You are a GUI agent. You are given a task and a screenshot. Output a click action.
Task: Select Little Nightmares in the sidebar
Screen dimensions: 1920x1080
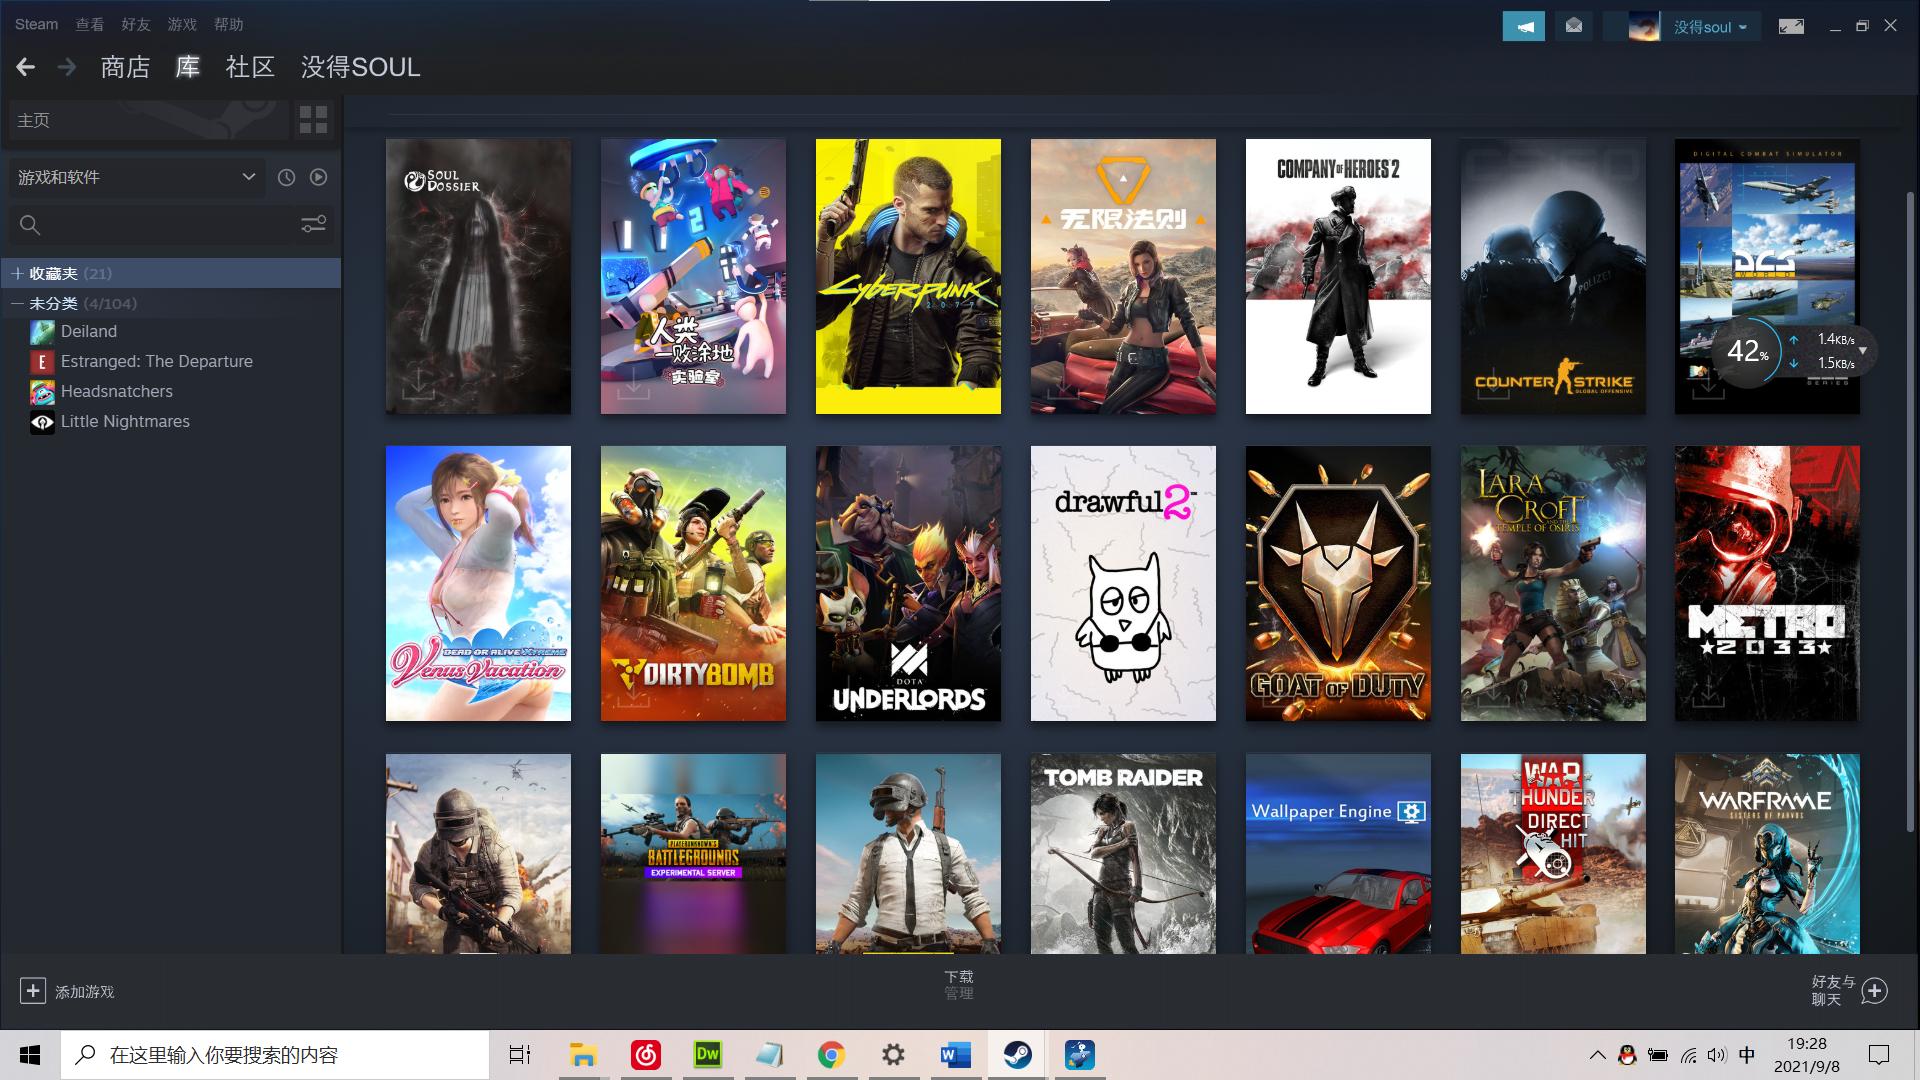pyautogui.click(x=125, y=421)
